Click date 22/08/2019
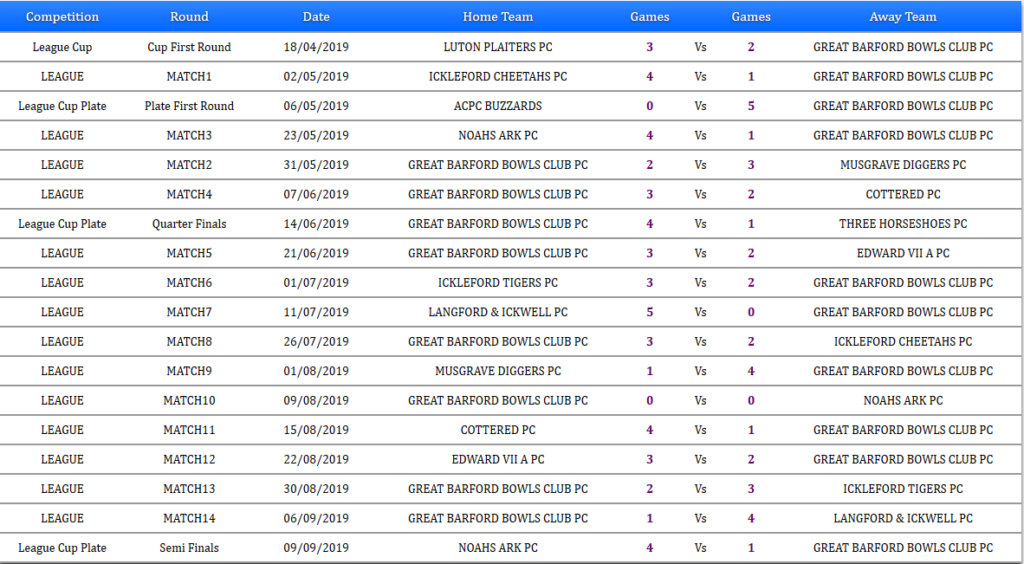The image size is (1024, 564). click(x=316, y=459)
